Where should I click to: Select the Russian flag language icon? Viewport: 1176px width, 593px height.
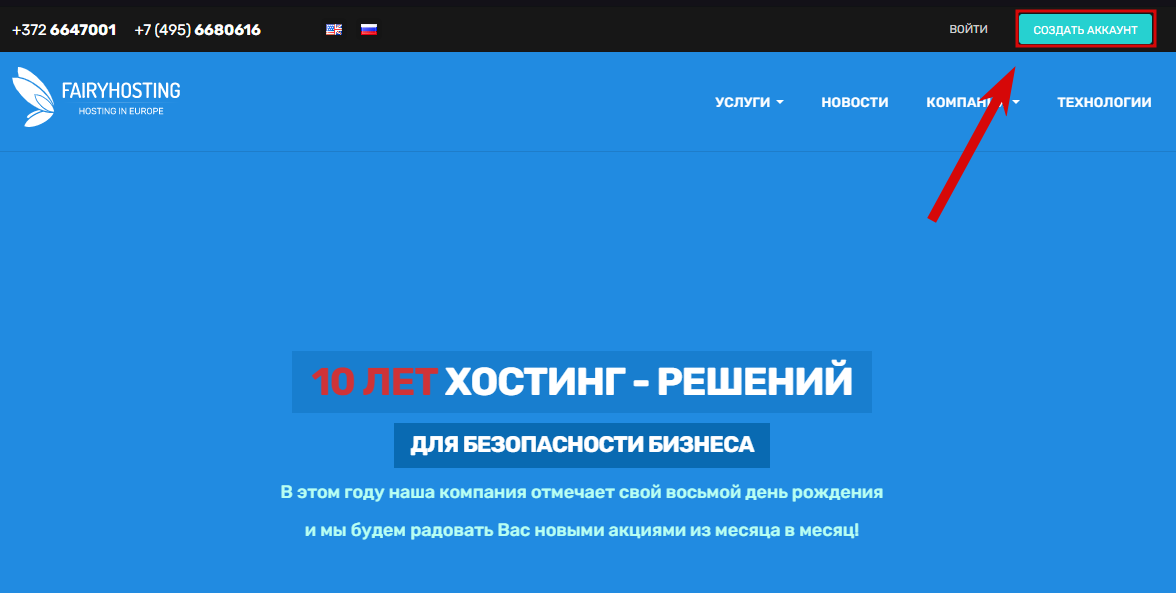click(x=369, y=30)
